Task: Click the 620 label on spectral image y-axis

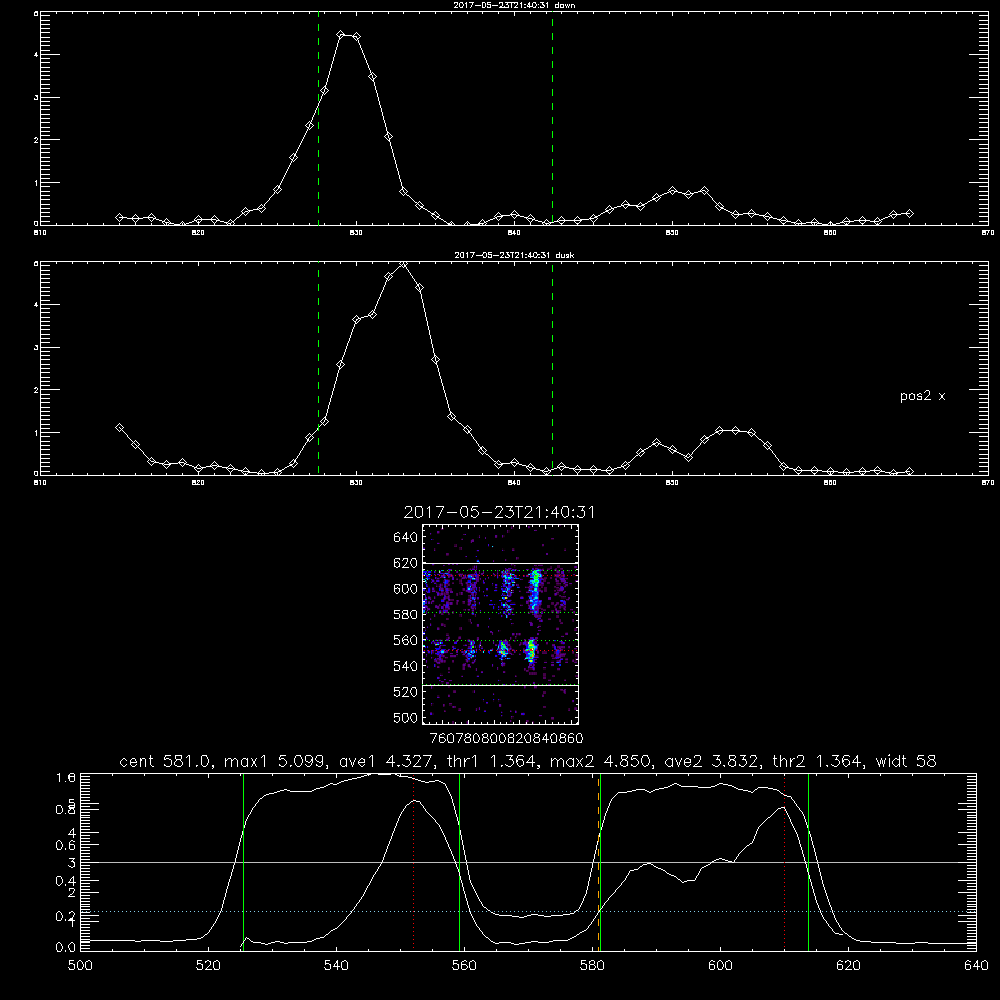Action: point(405,563)
